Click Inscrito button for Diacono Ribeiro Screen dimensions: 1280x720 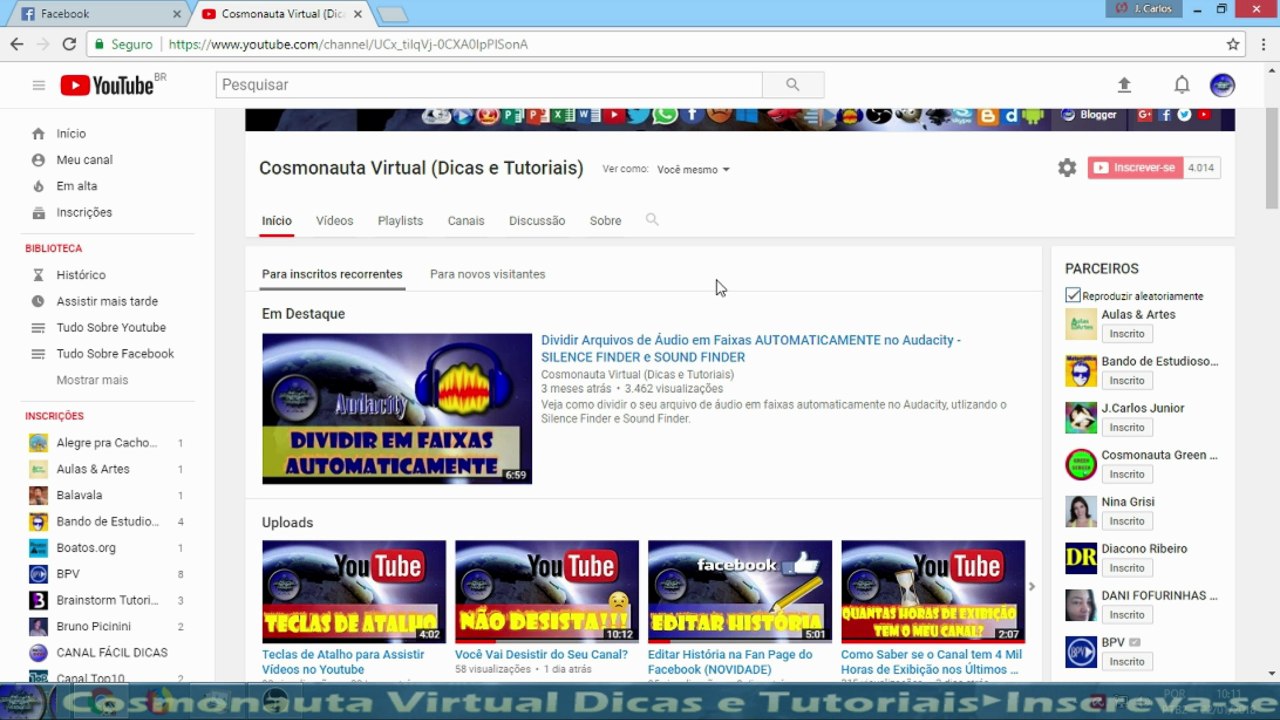tap(1127, 568)
